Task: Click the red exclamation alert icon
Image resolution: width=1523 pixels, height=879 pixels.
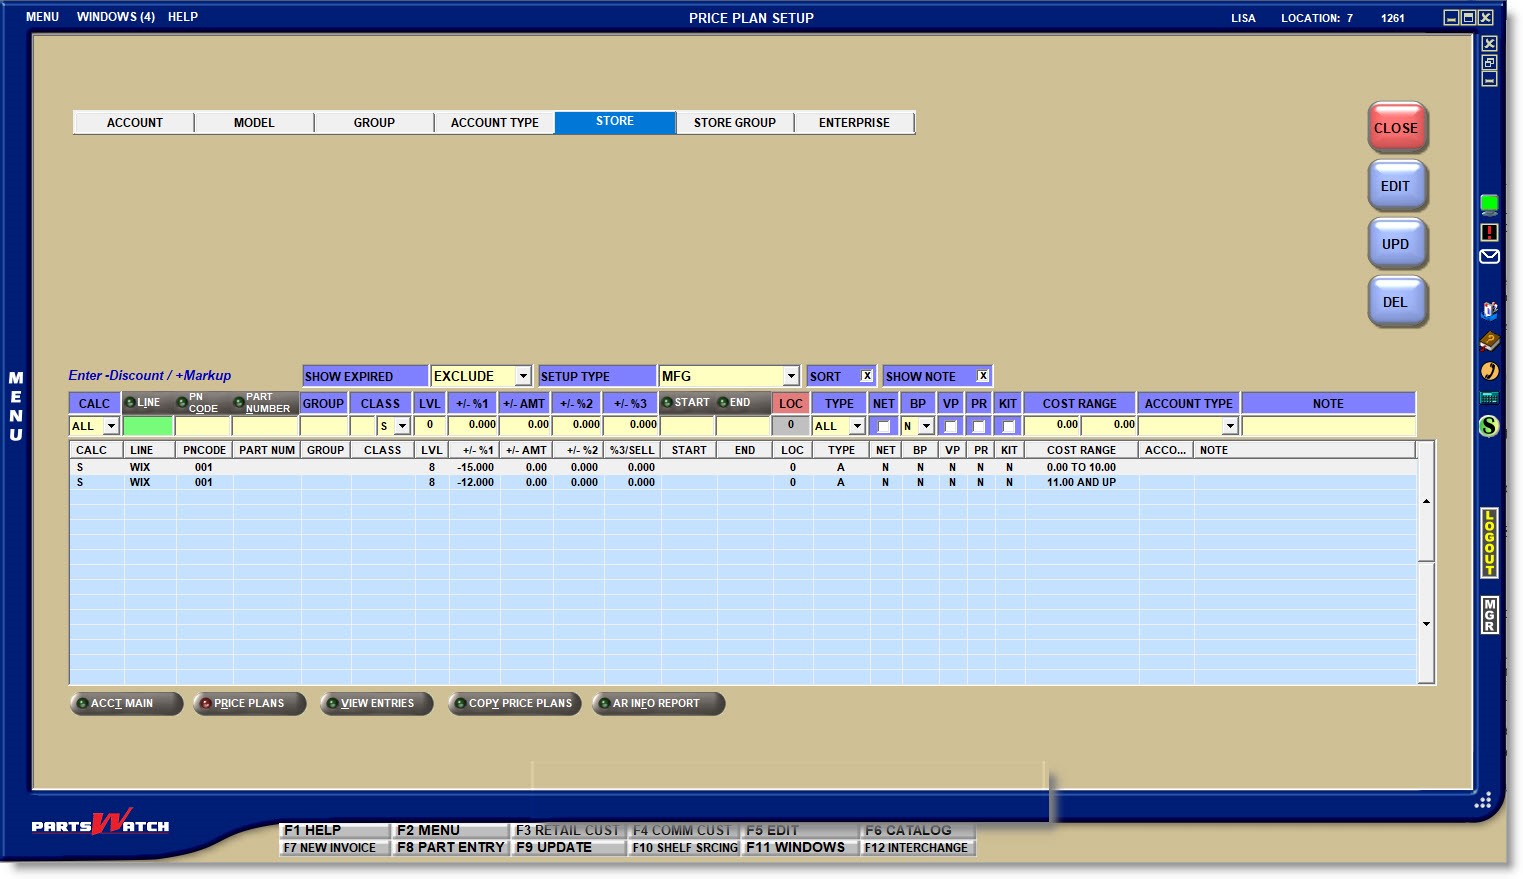Action: (x=1489, y=232)
